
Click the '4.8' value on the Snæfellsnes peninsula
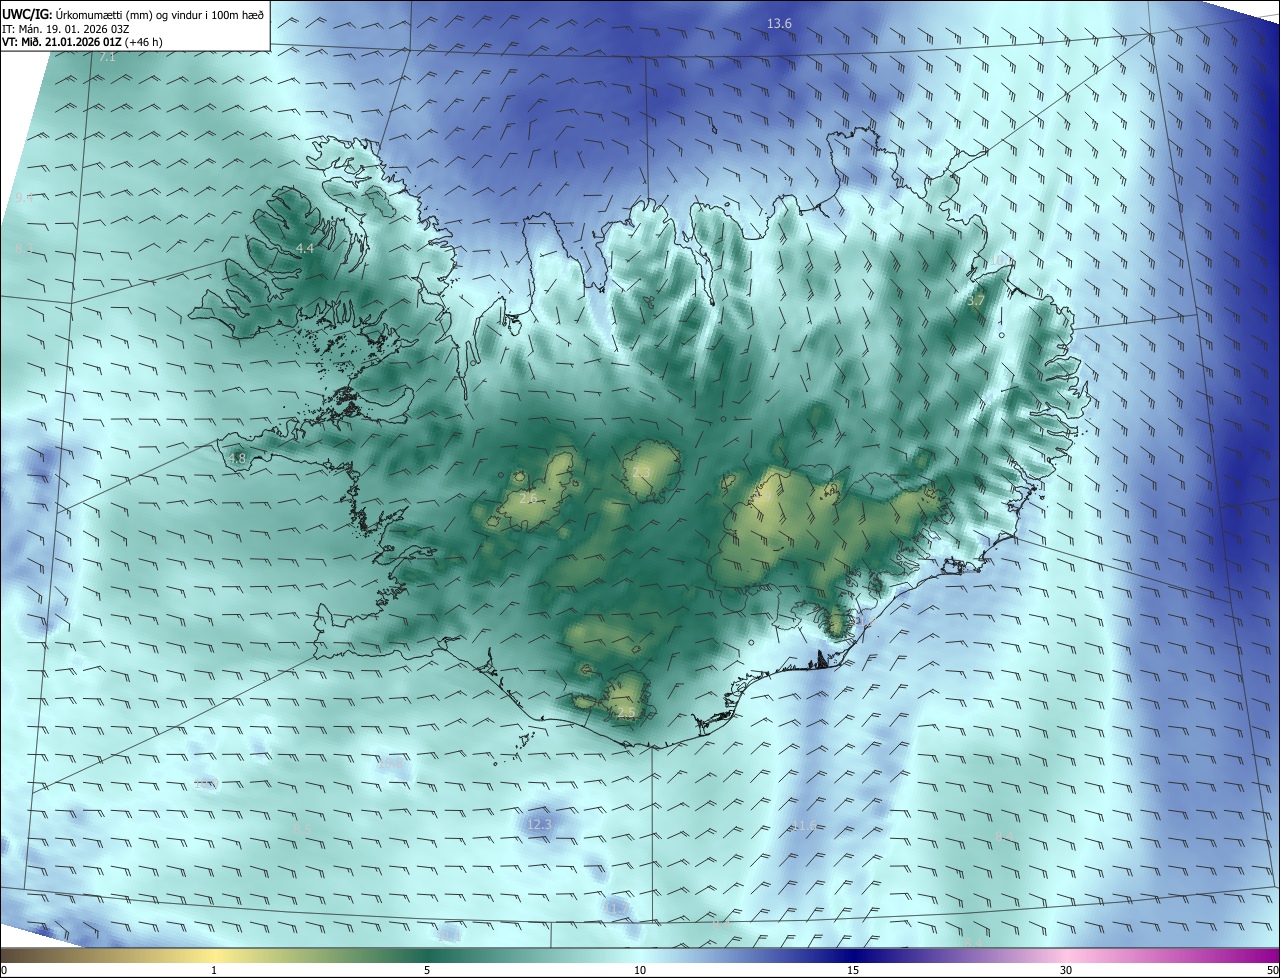point(237,458)
